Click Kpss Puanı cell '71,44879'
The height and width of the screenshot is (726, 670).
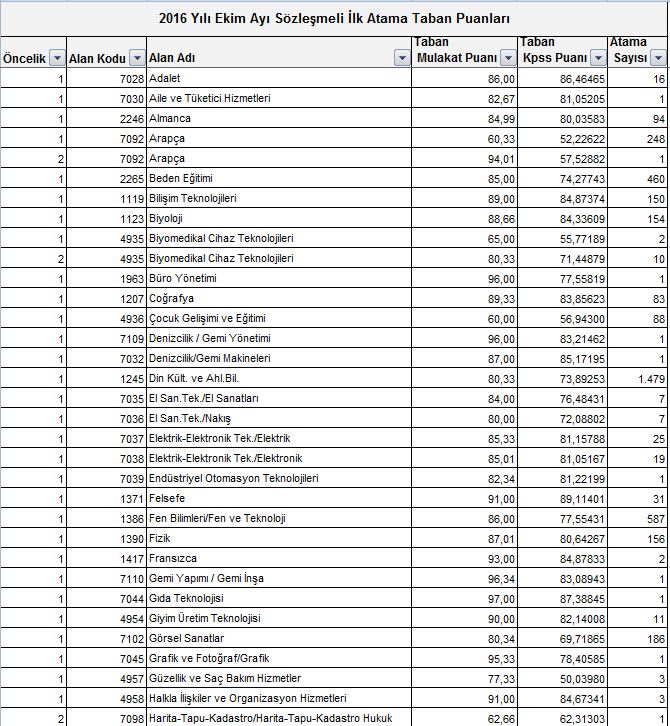562,258
